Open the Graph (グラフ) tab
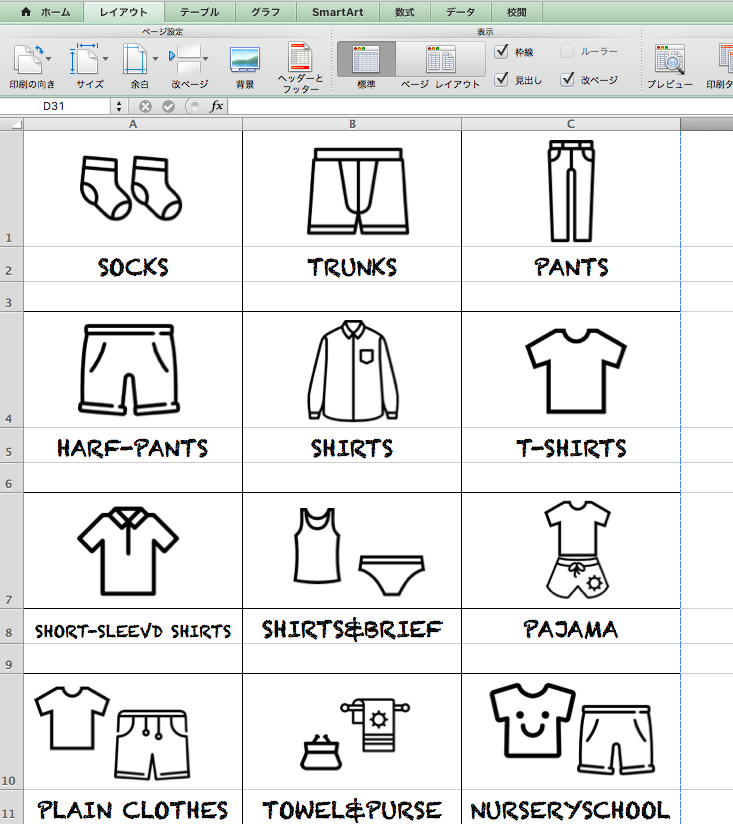This screenshot has width=733, height=824. click(x=265, y=12)
